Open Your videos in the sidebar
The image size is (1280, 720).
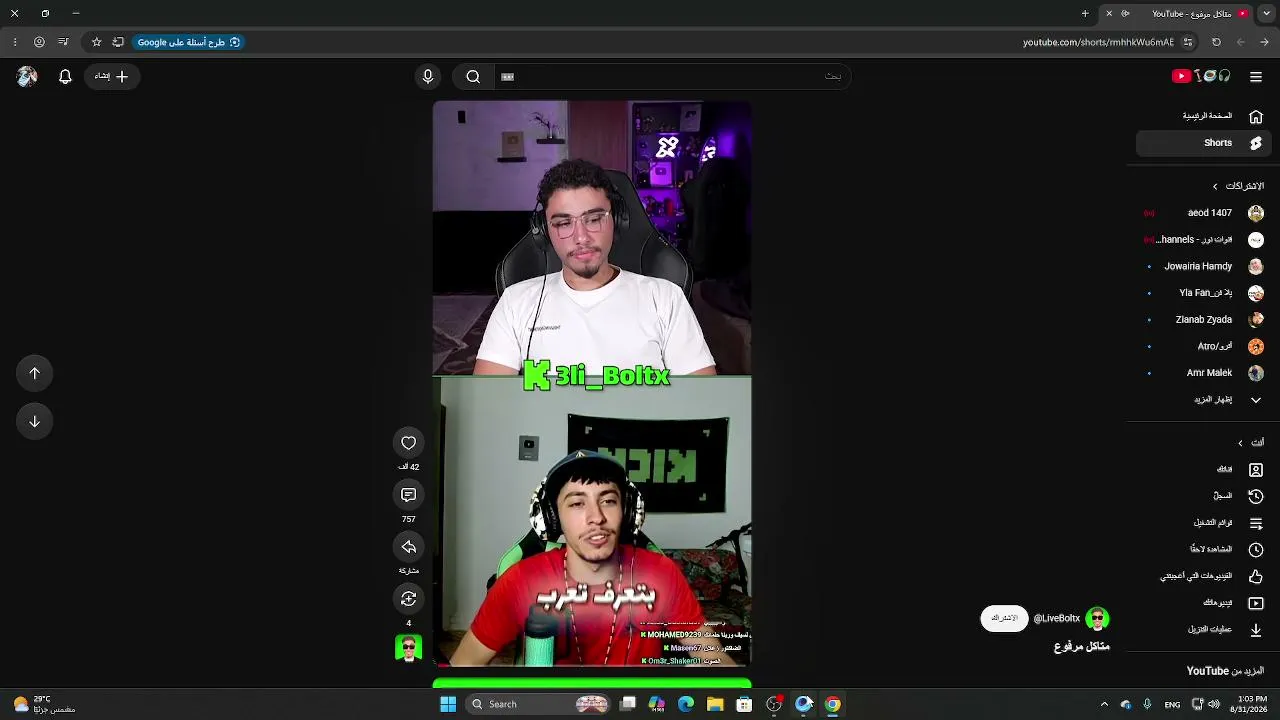click(x=1202, y=603)
